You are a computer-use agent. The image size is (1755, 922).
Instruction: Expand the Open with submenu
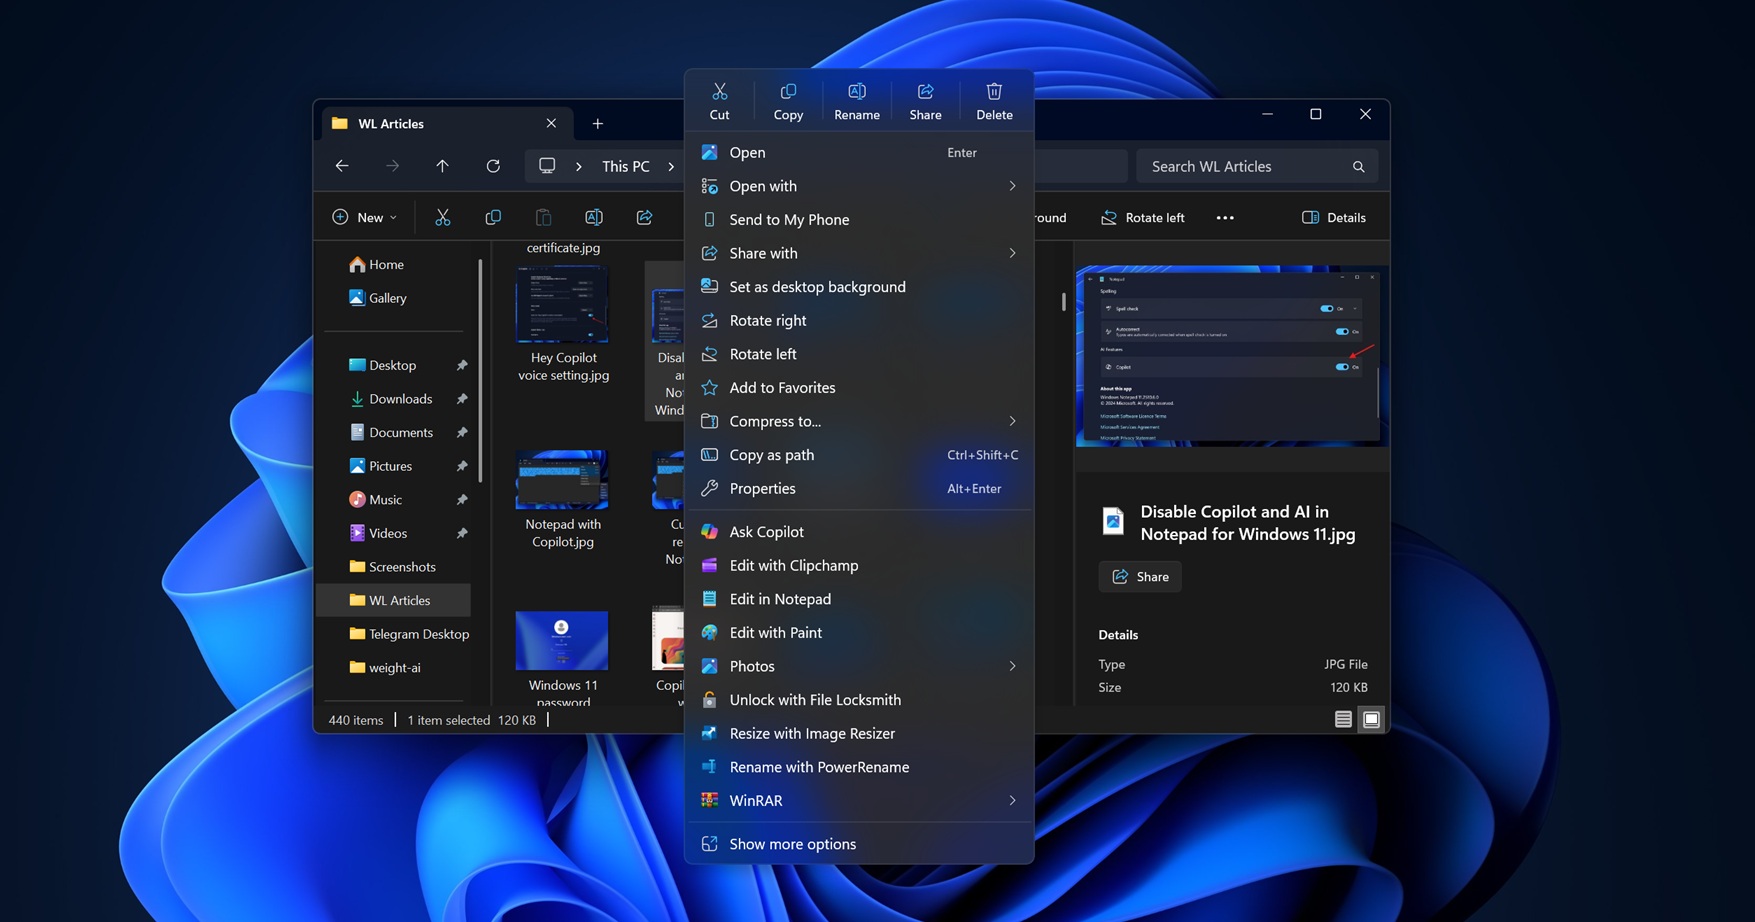point(1011,186)
